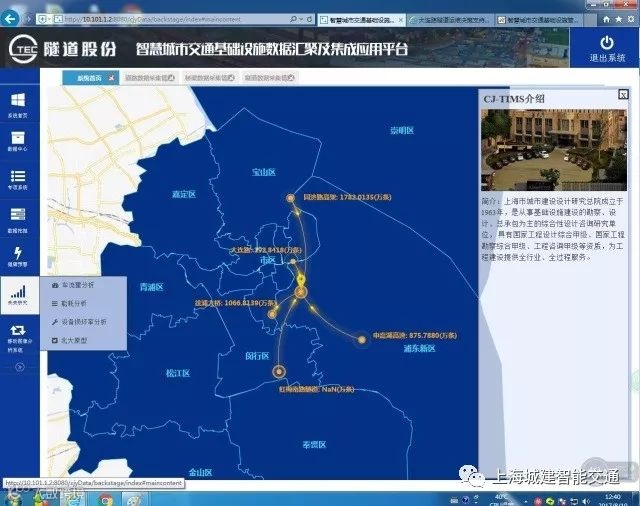Open 数据中心 via the archive box icon
The height and width of the screenshot is (506, 640).
pos(18,141)
